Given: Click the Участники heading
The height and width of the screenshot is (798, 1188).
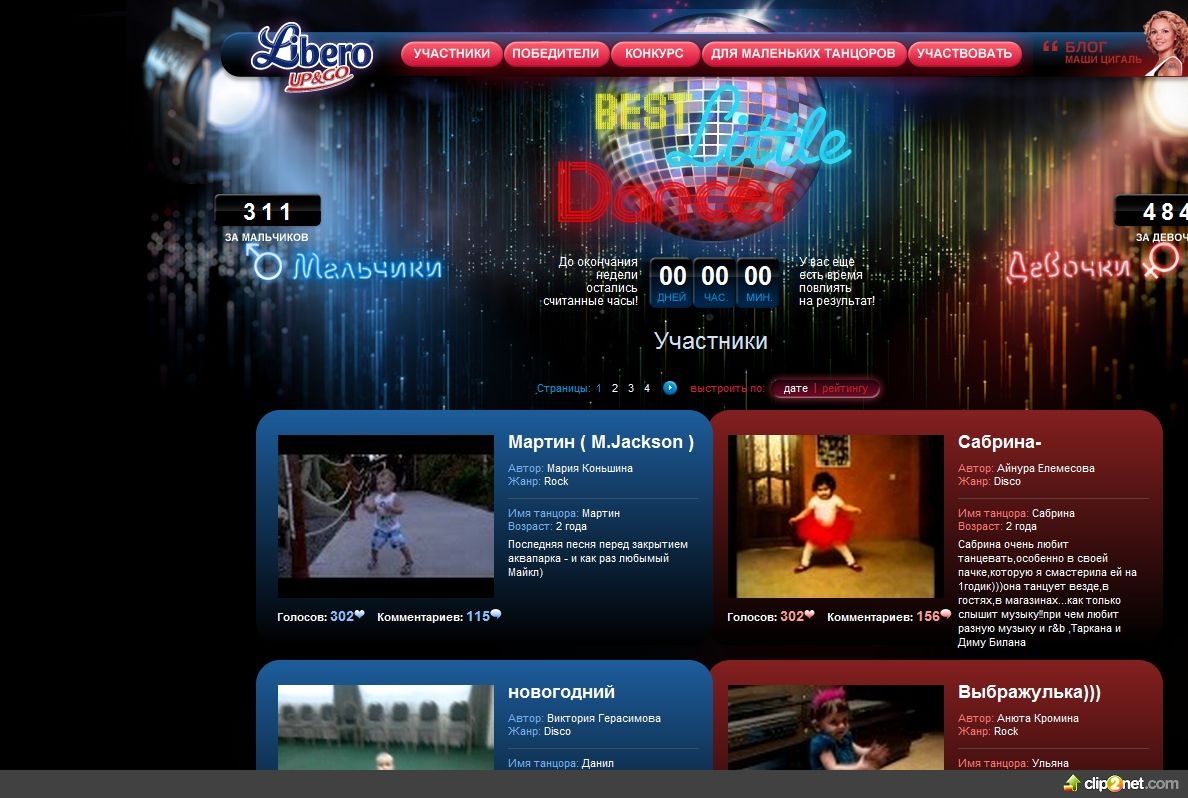Looking at the screenshot, I should tap(711, 341).
